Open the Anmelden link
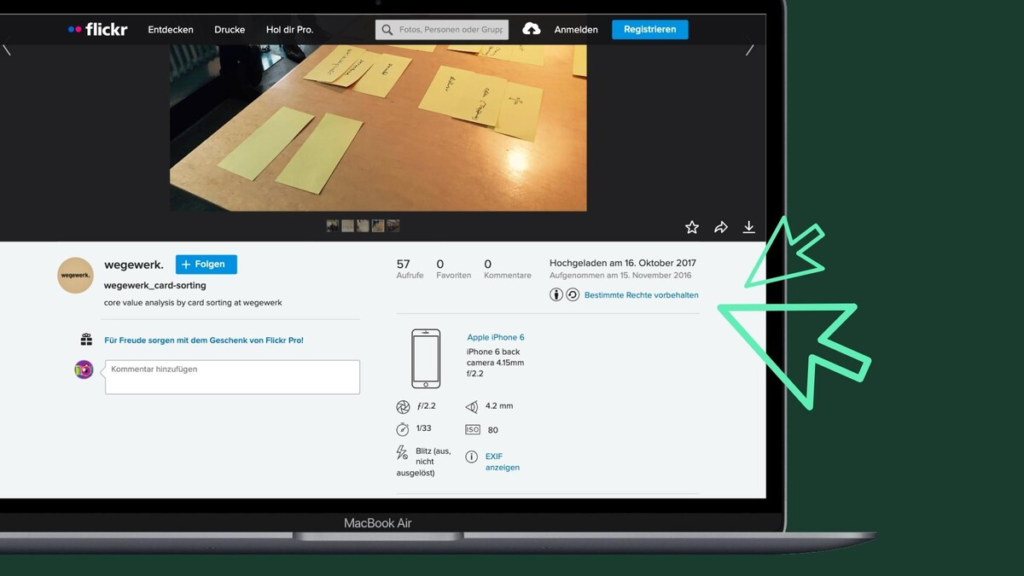The width and height of the screenshot is (1024, 576). pos(576,29)
